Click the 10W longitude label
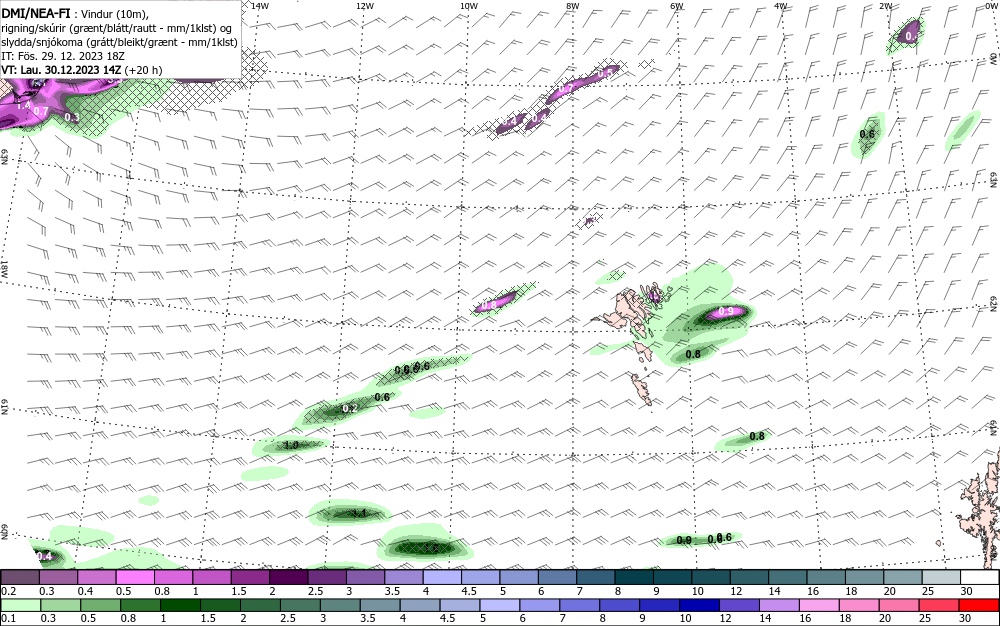The image size is (1000, 626). click(x=469, y=6)
